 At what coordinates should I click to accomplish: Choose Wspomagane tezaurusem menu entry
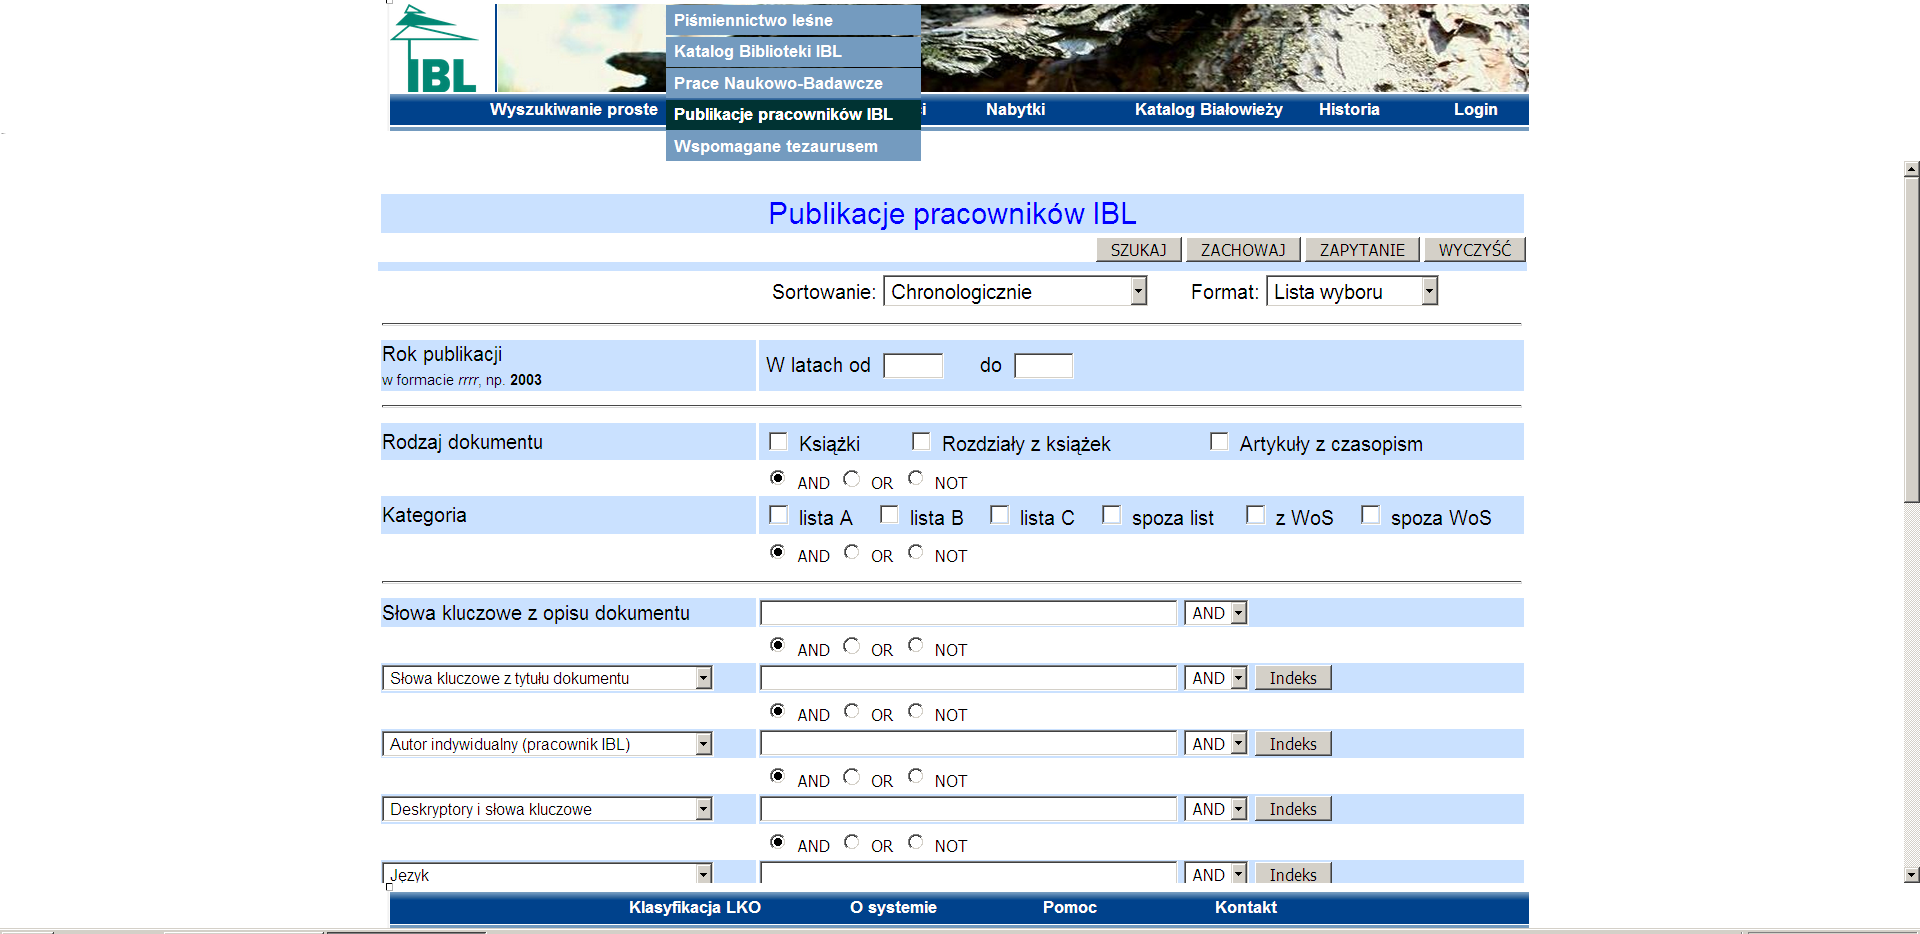click(793, 146)
